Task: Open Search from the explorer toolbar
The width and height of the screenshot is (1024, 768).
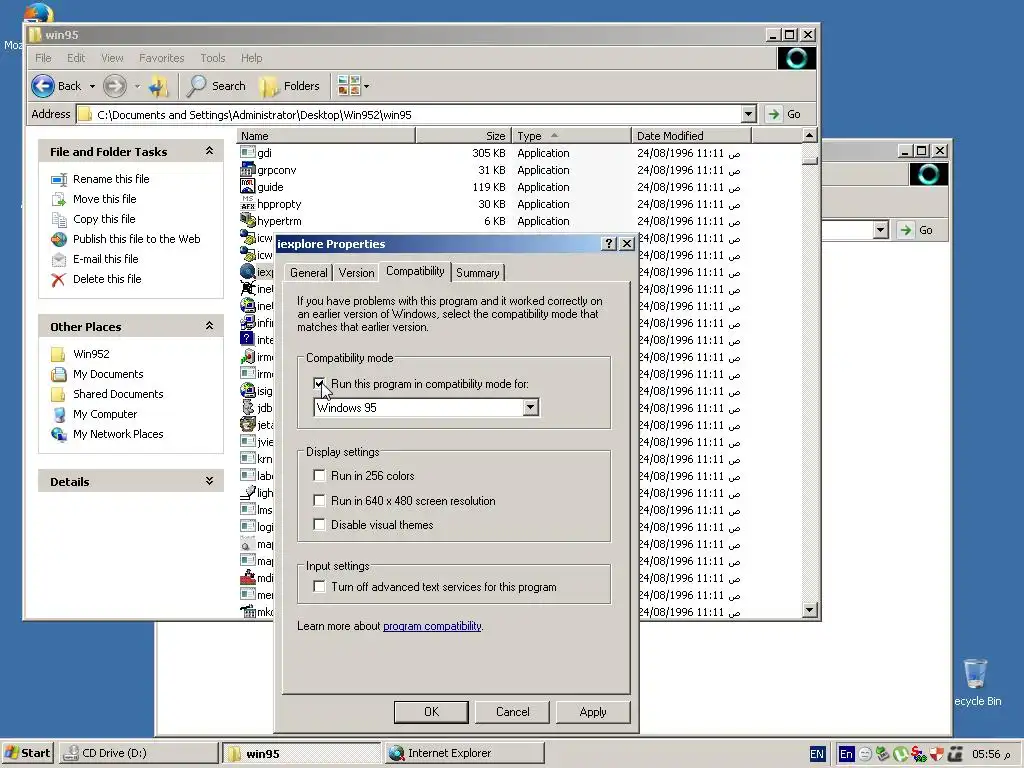Action: (216, 86)
